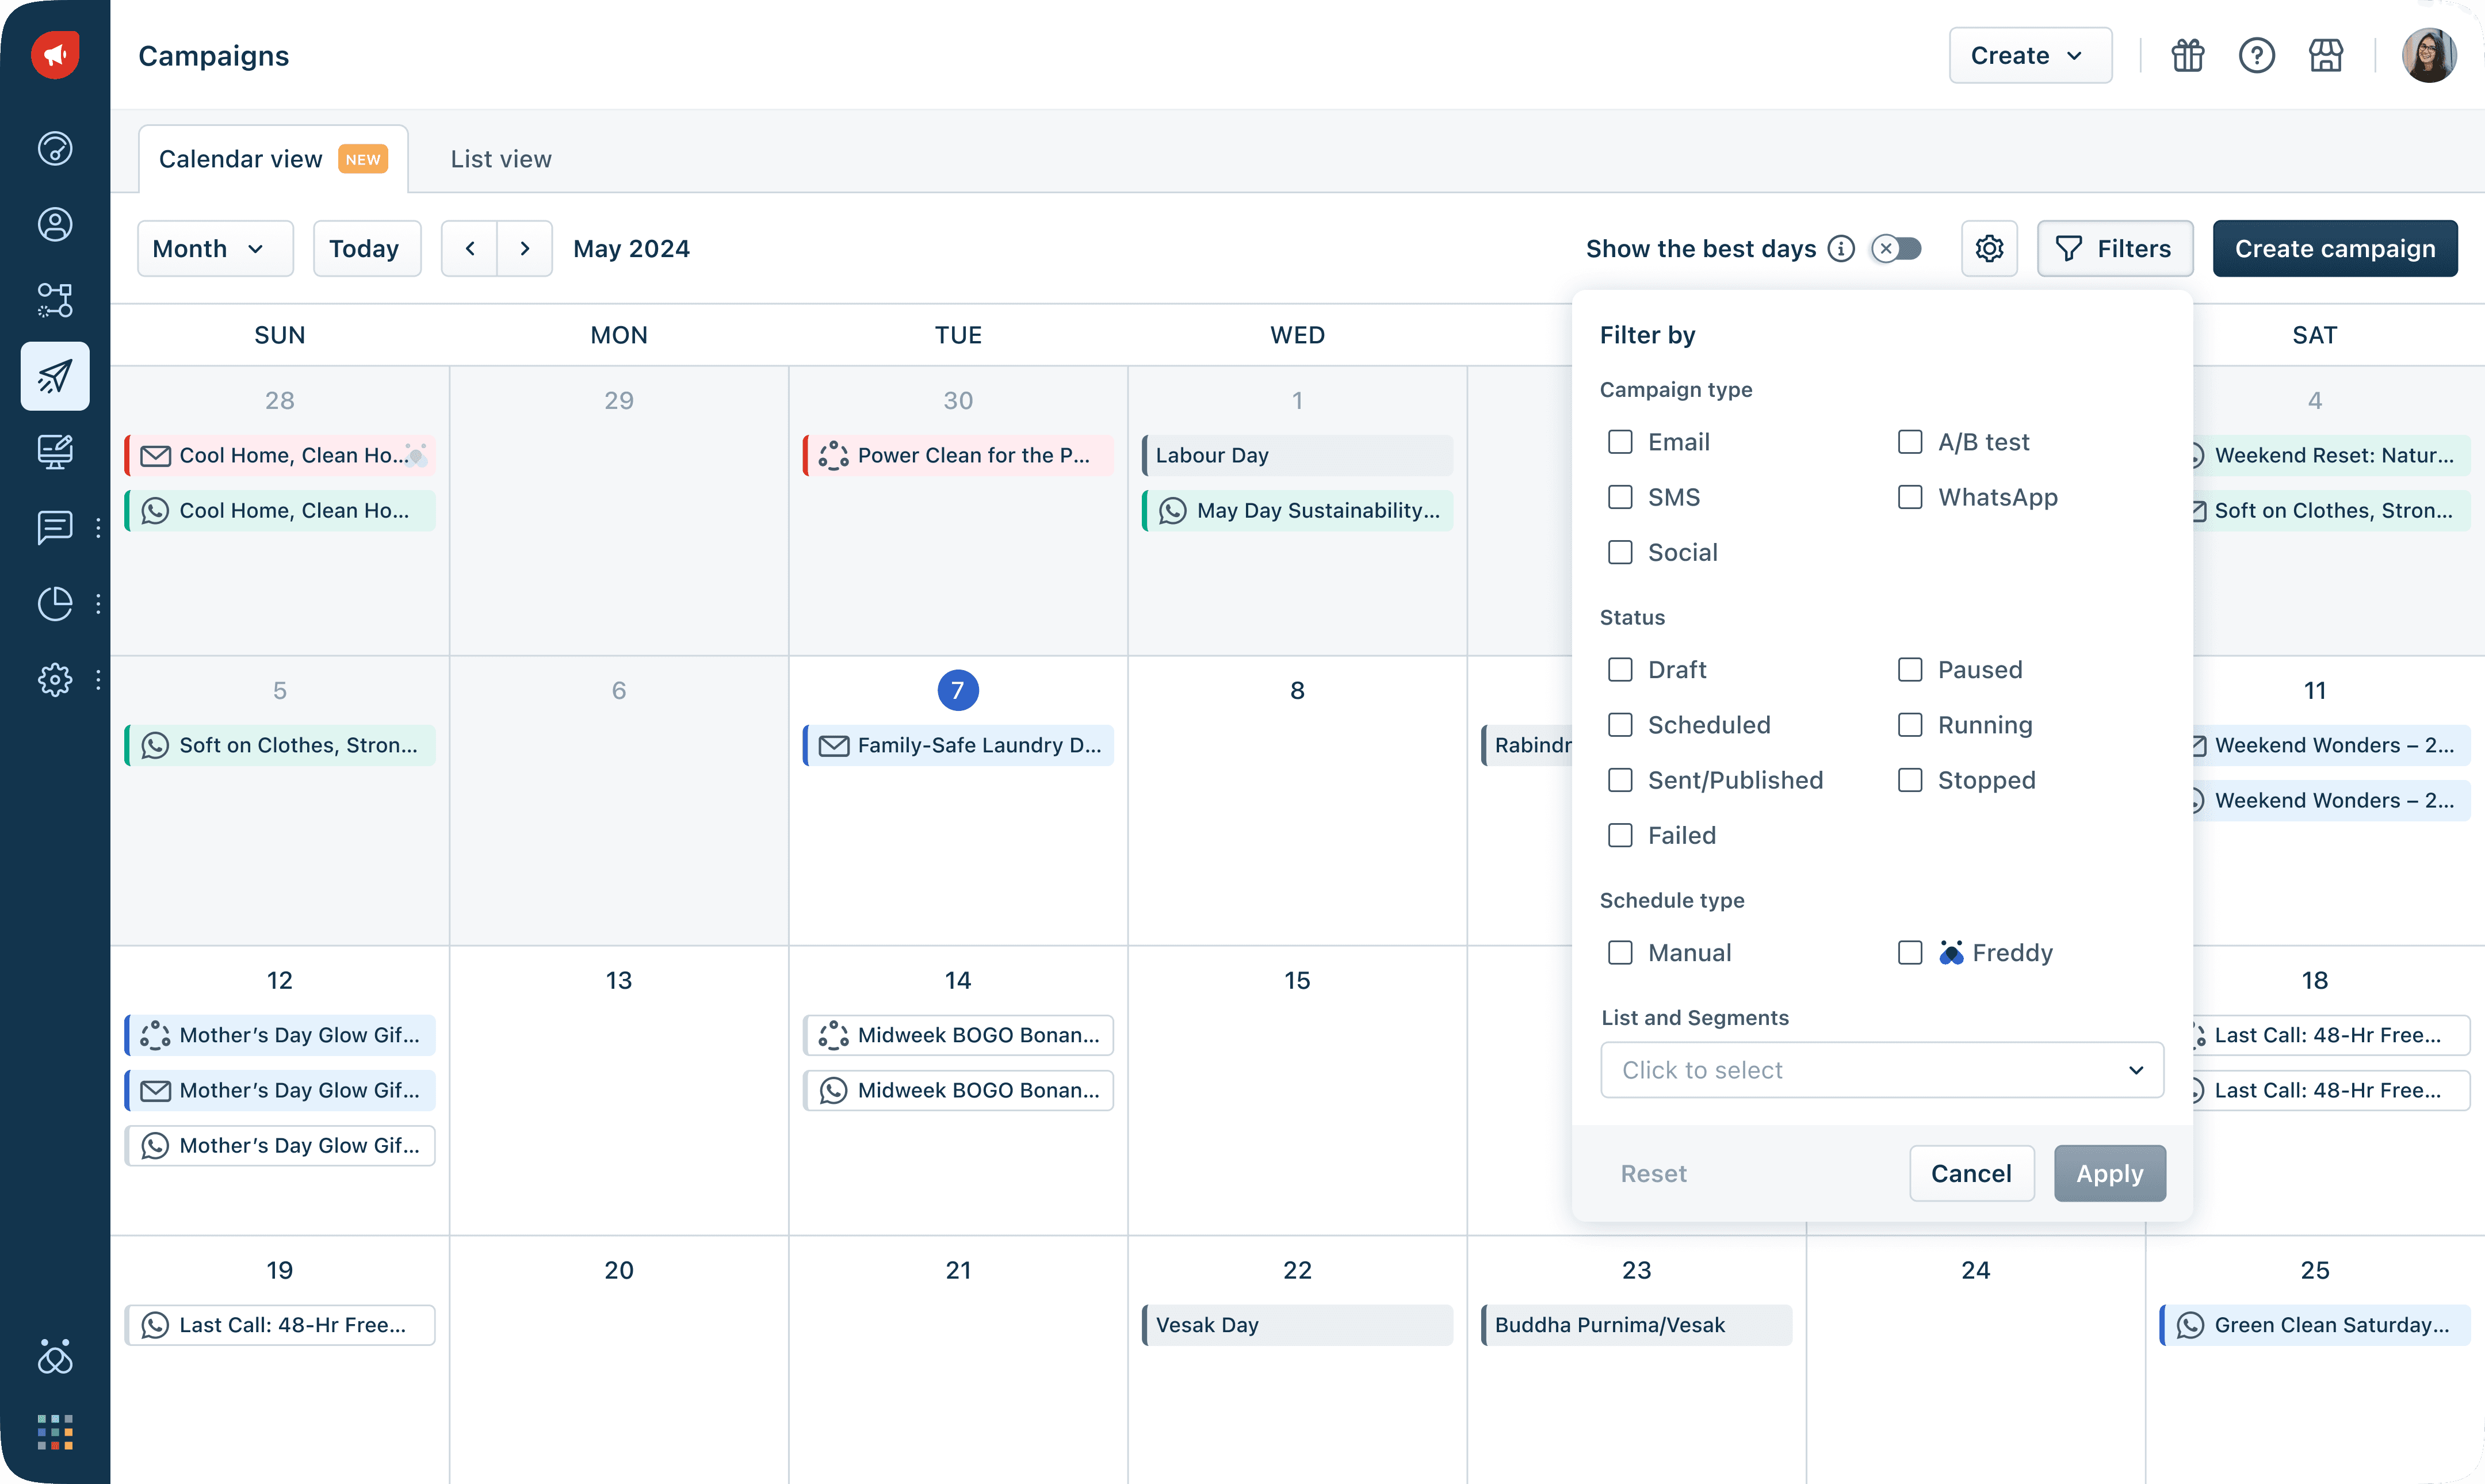Enable the Freddy schedule type checkbox
The width and height of the screenshot is (2485, 1484).
(1910, 953)
